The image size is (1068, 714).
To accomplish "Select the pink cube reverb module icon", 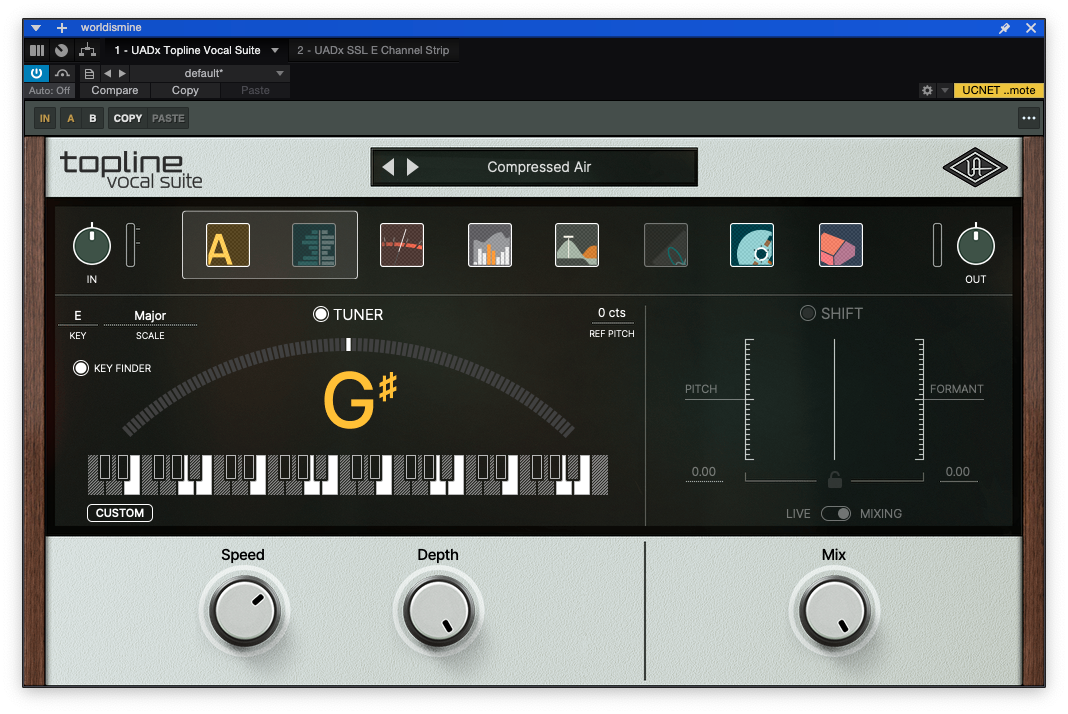I will 841,245.
